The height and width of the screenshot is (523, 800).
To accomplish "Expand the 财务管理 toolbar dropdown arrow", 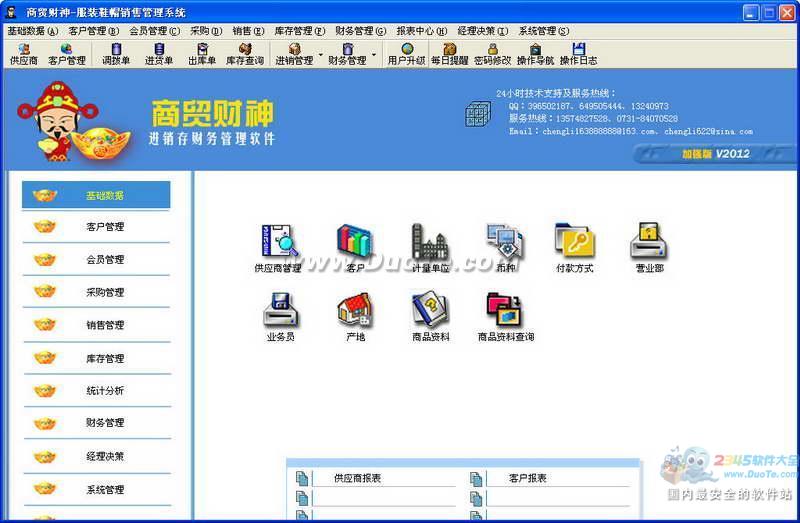I will tap(374, 54).
